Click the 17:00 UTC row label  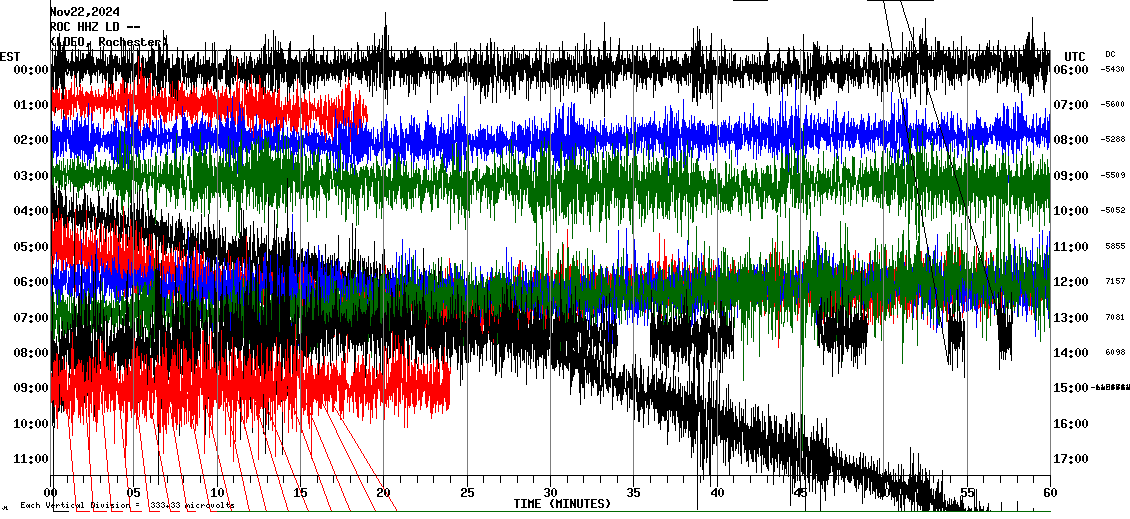(1069, 459)
